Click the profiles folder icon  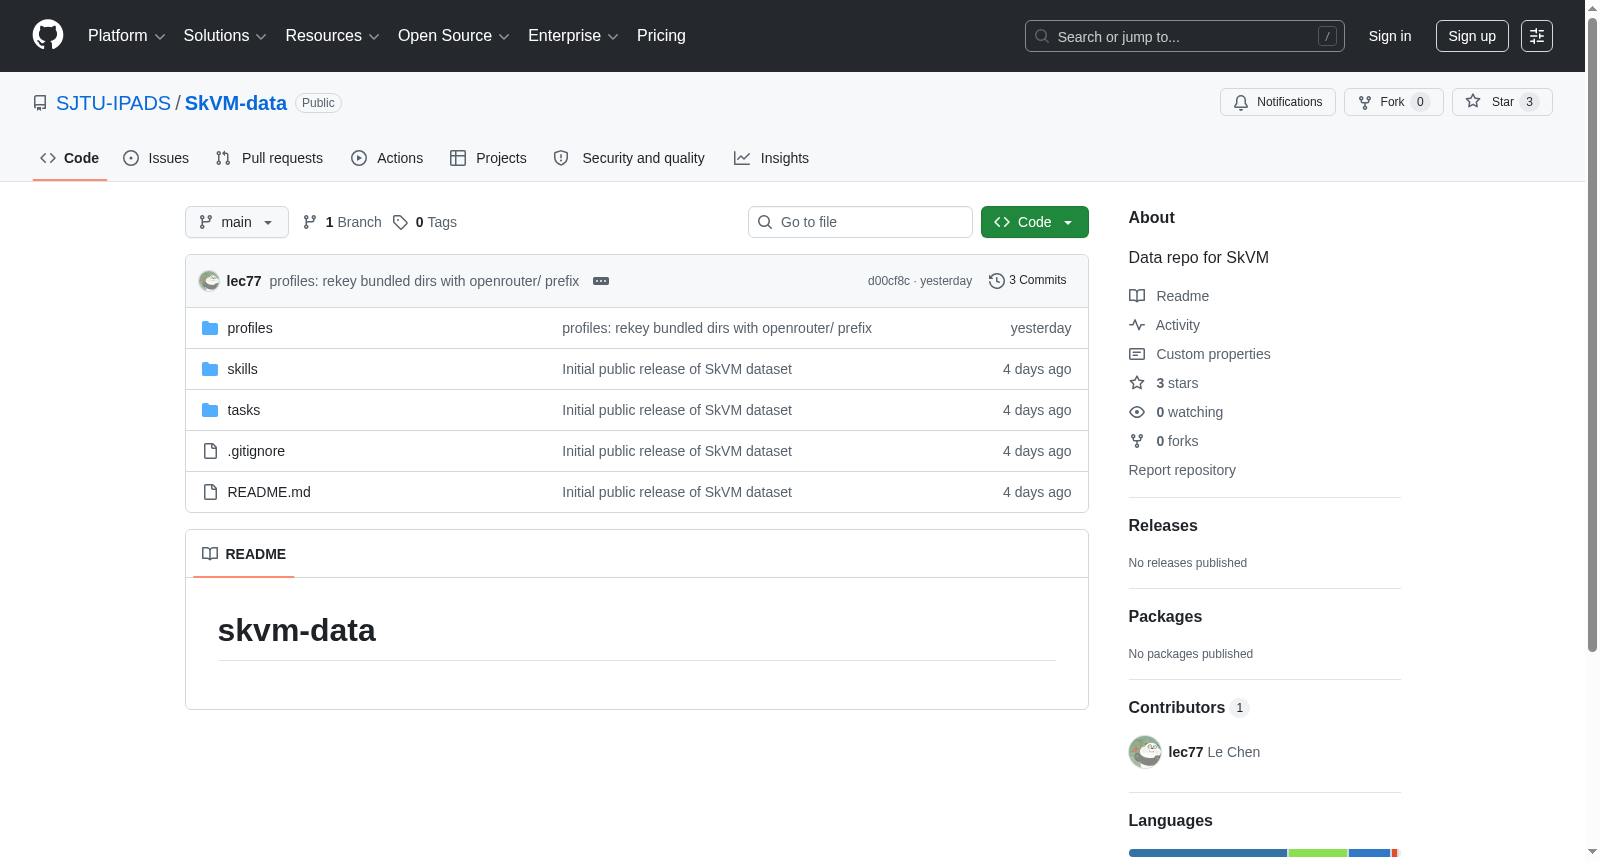click(210, 328)
